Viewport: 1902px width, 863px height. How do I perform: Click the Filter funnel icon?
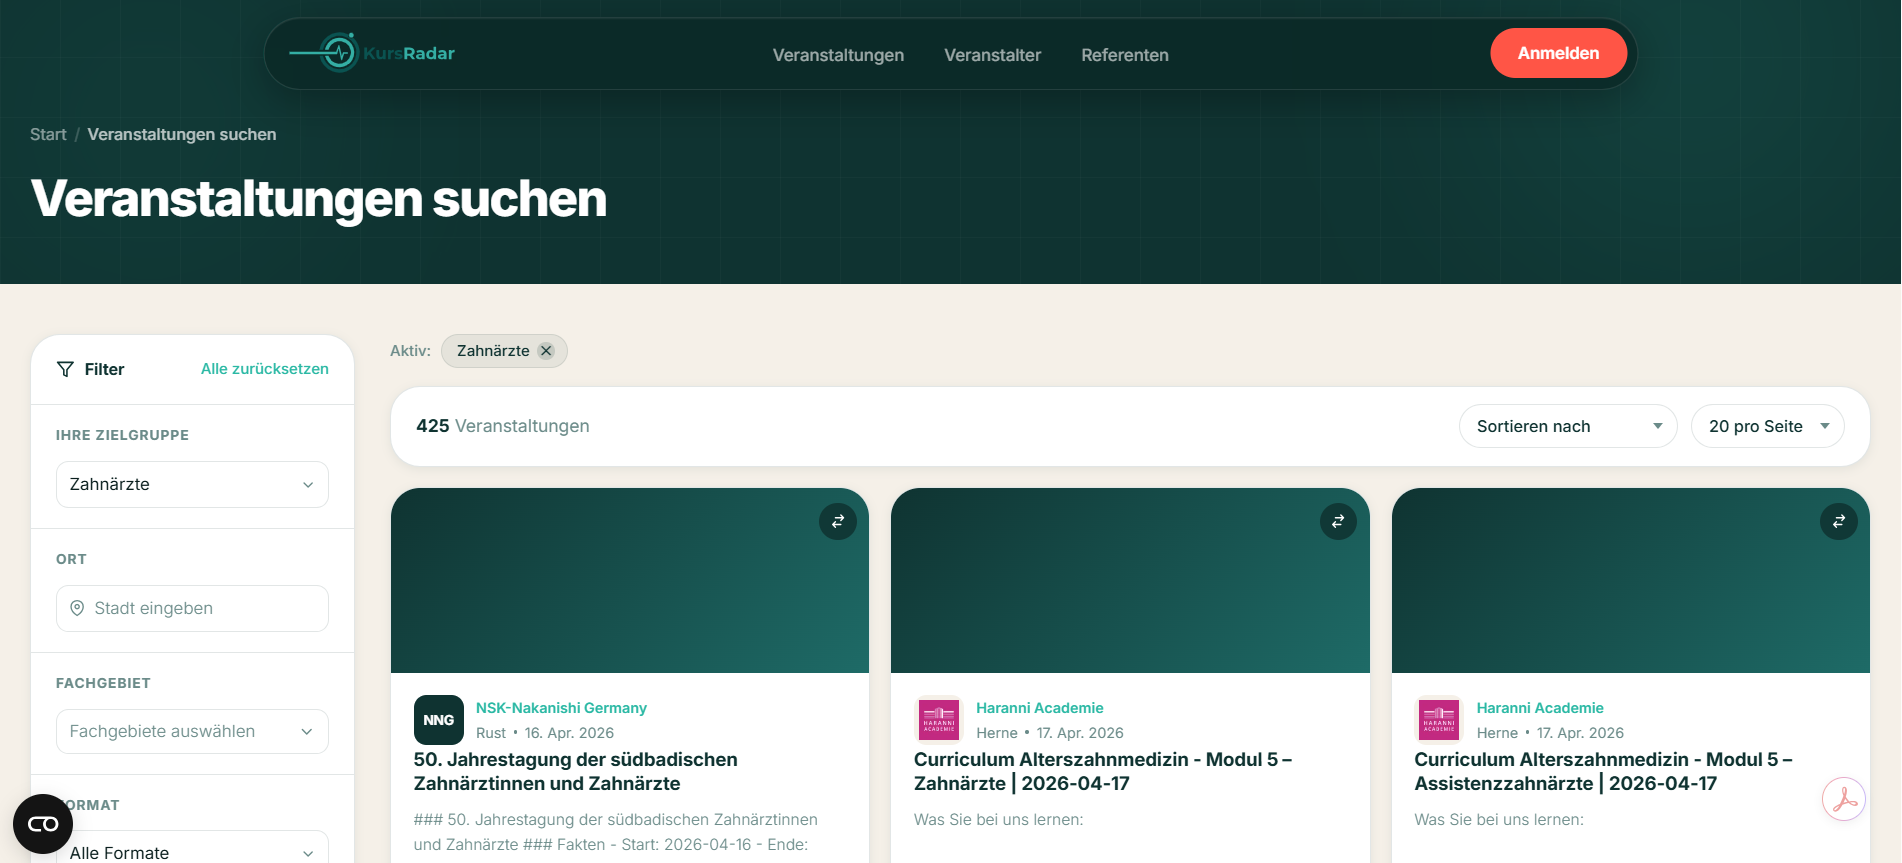point(65,370)
